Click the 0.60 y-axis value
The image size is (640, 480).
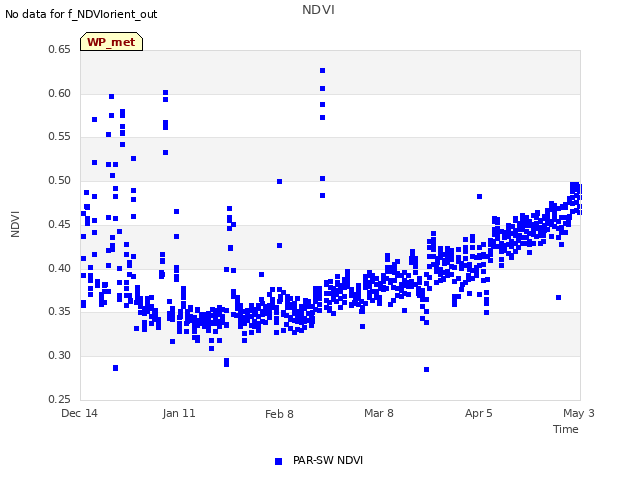(59, 93)
